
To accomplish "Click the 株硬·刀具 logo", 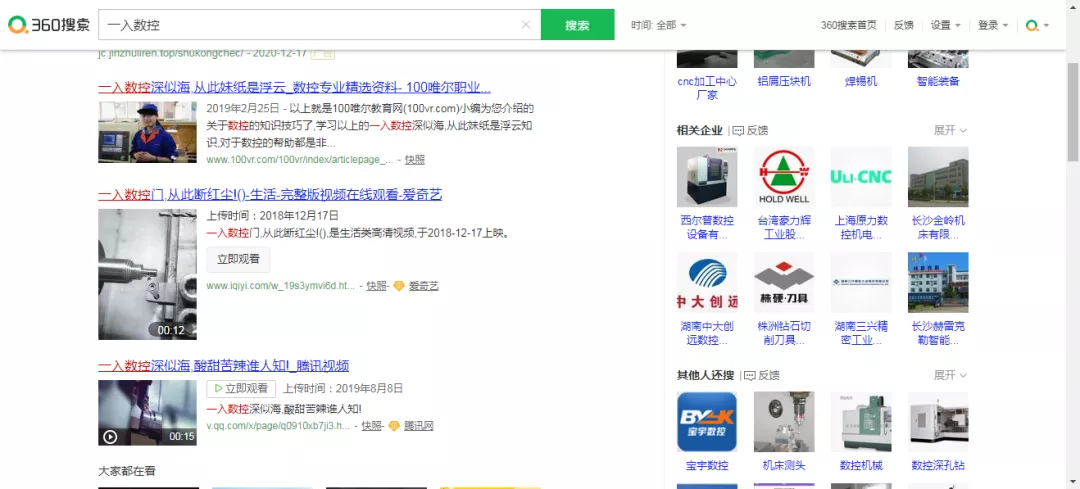I will [784, 282].
